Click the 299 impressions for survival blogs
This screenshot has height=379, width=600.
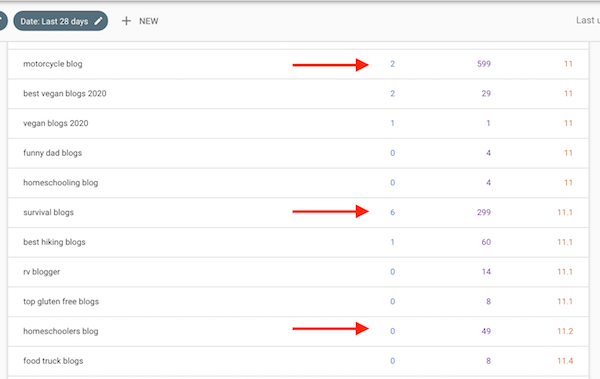point(484,212)
